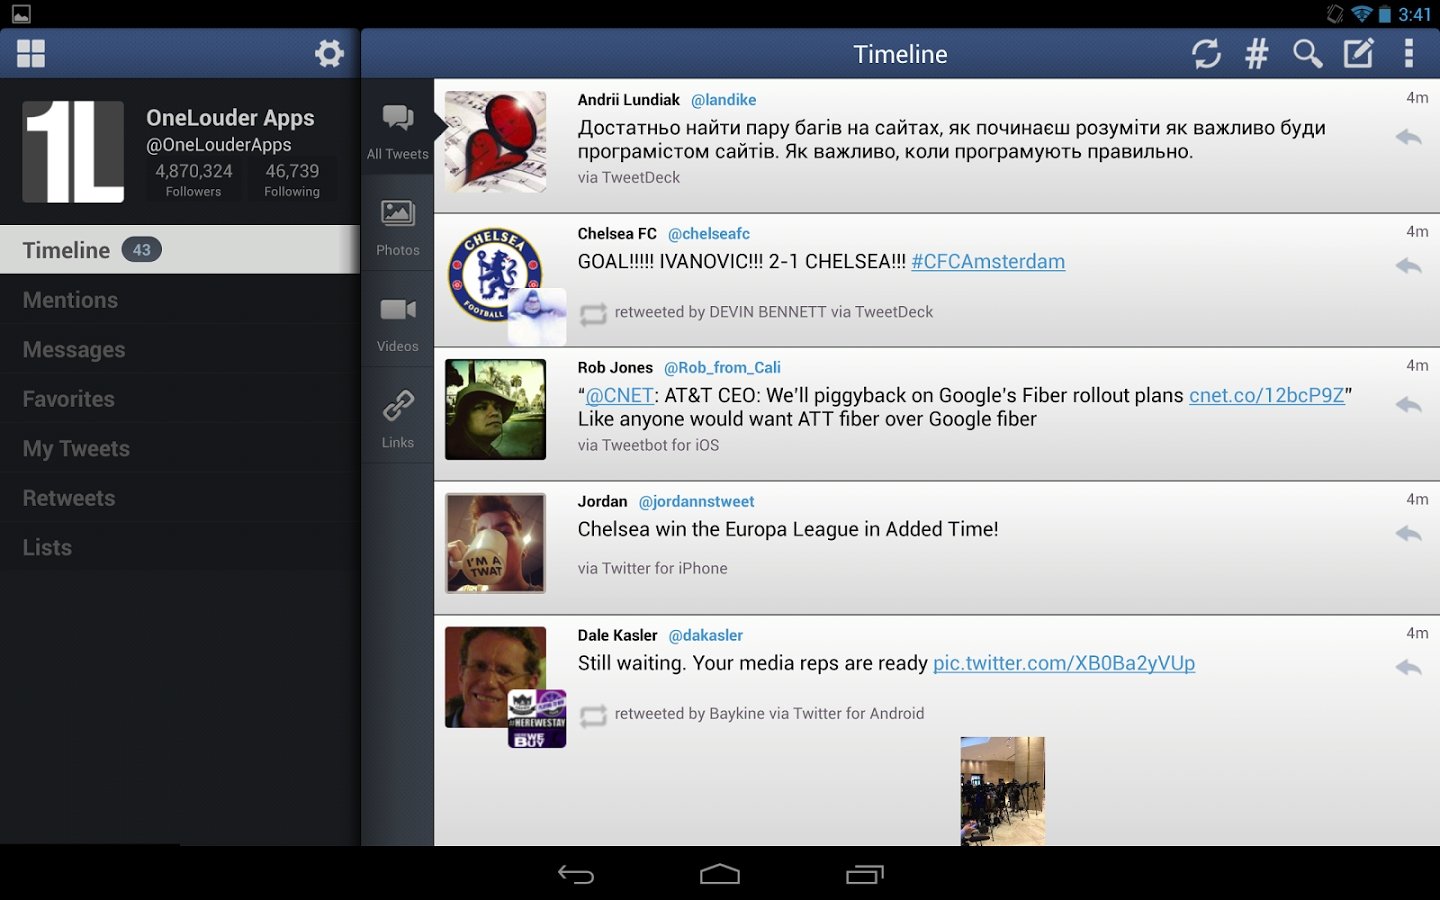The image size is (1440, 900).
Task: Open Dale Kasler's avatar
Action: pos(495,677)
